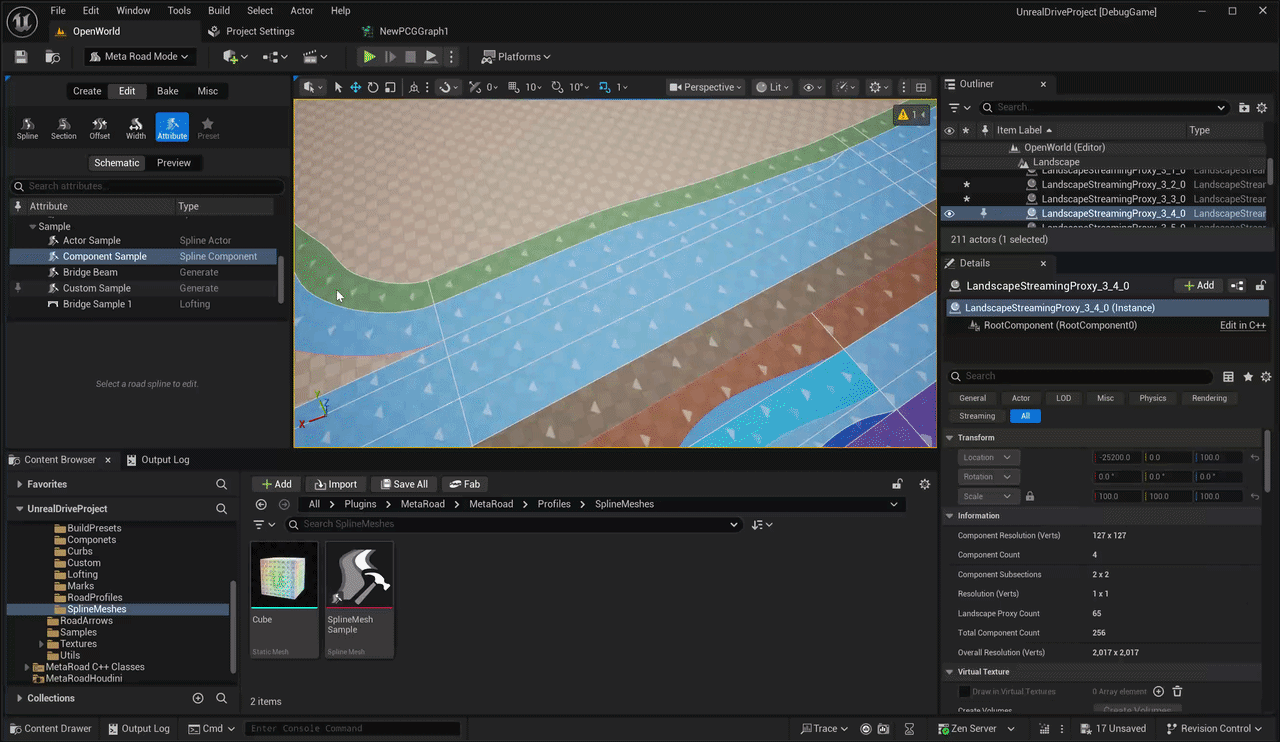
Task: Click the Search attributes field
Action: 148,186
